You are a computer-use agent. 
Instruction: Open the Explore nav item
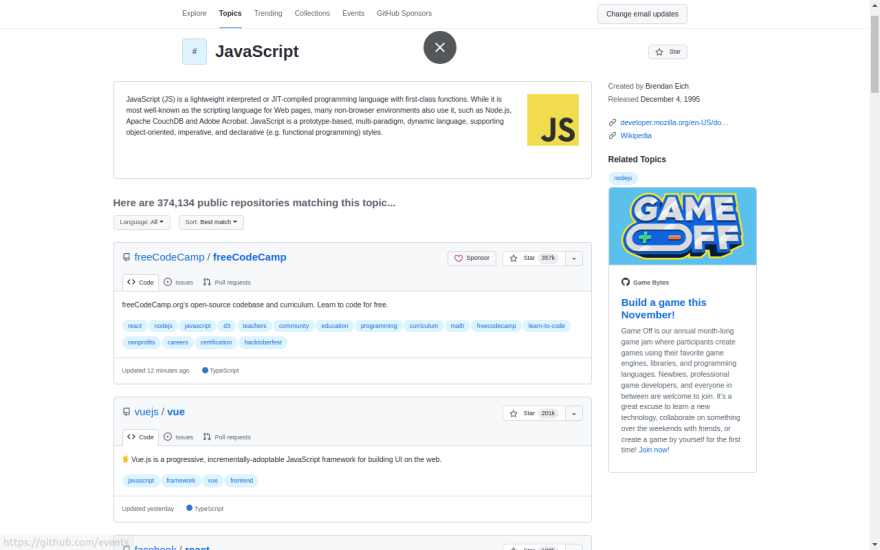click(x=194, y=13)
